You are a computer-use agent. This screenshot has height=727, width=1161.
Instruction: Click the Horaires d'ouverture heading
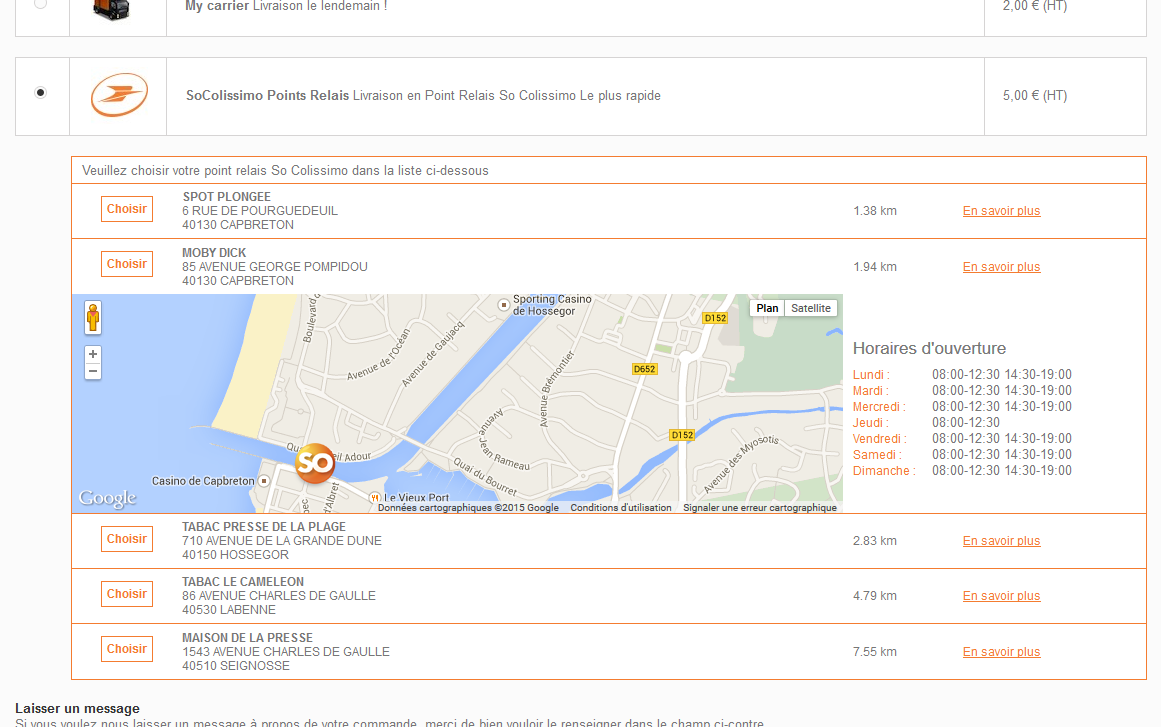tap(929, 349)
